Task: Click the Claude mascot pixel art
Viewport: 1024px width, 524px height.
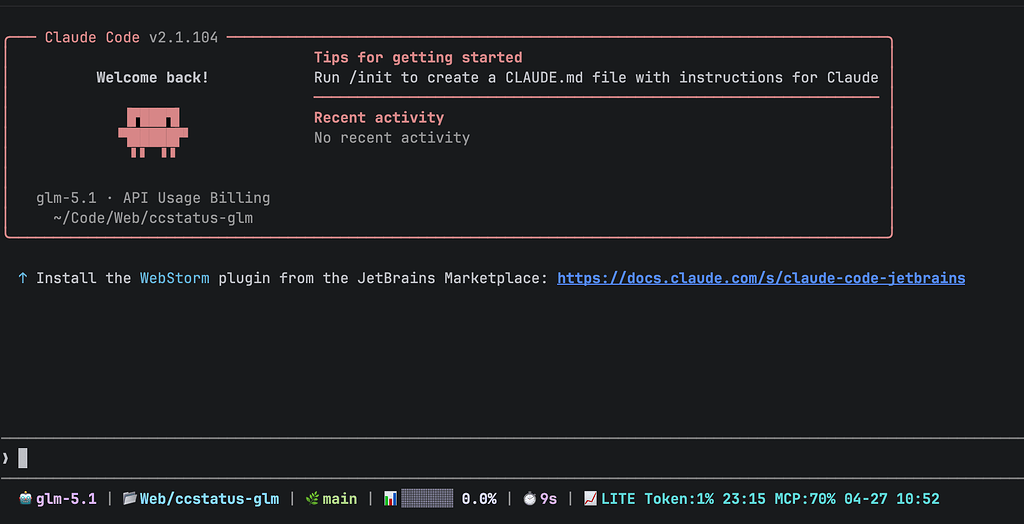Action: point(153,133)
